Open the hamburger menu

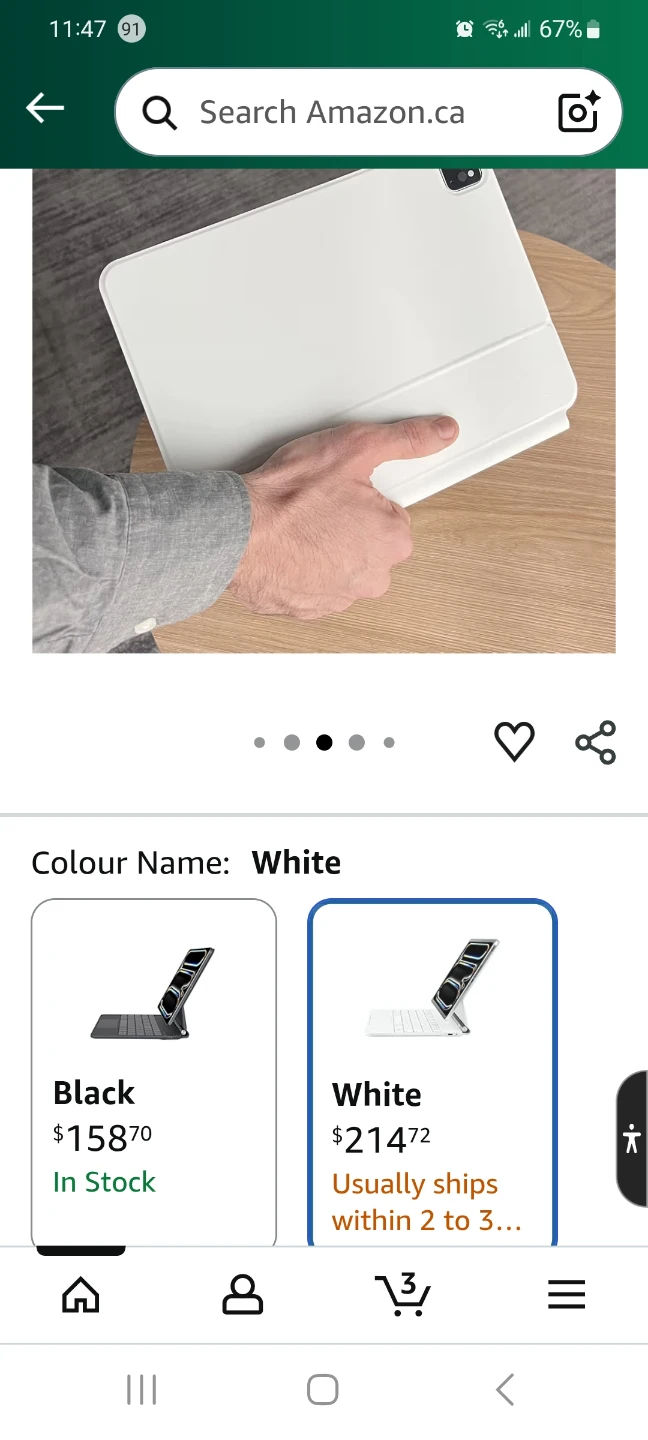click(566, 1295)
